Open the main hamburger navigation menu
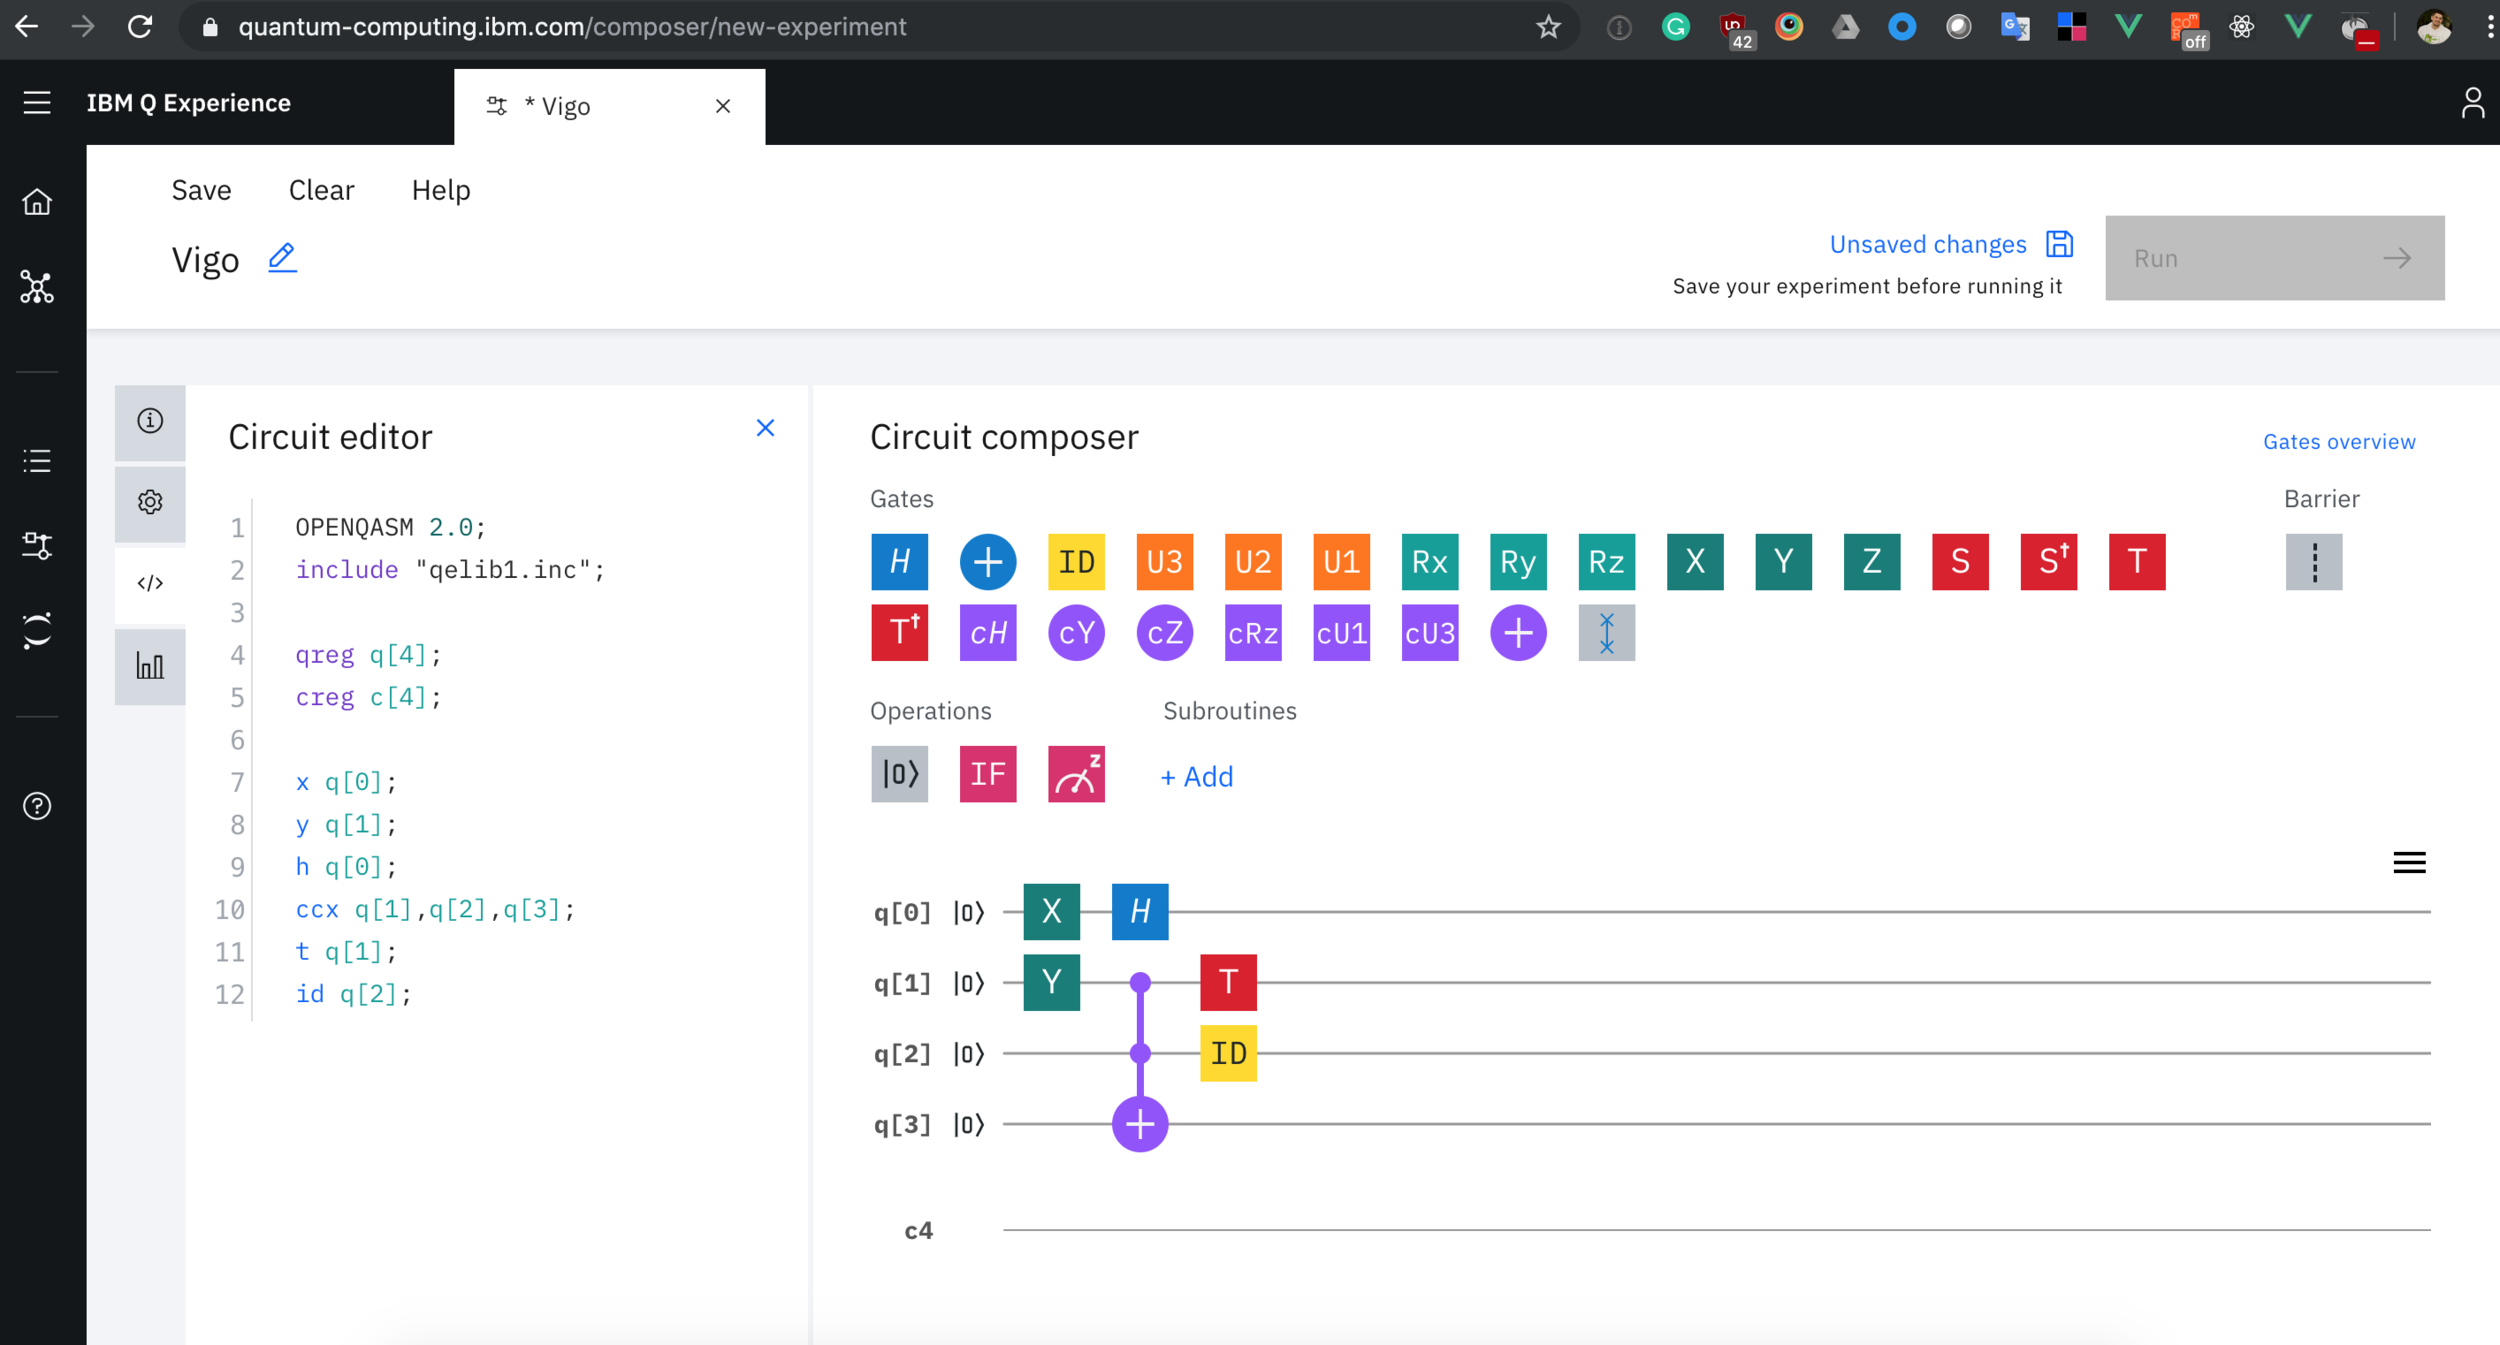Viewport: 2500px width, 1345px height. click(37, 102)
